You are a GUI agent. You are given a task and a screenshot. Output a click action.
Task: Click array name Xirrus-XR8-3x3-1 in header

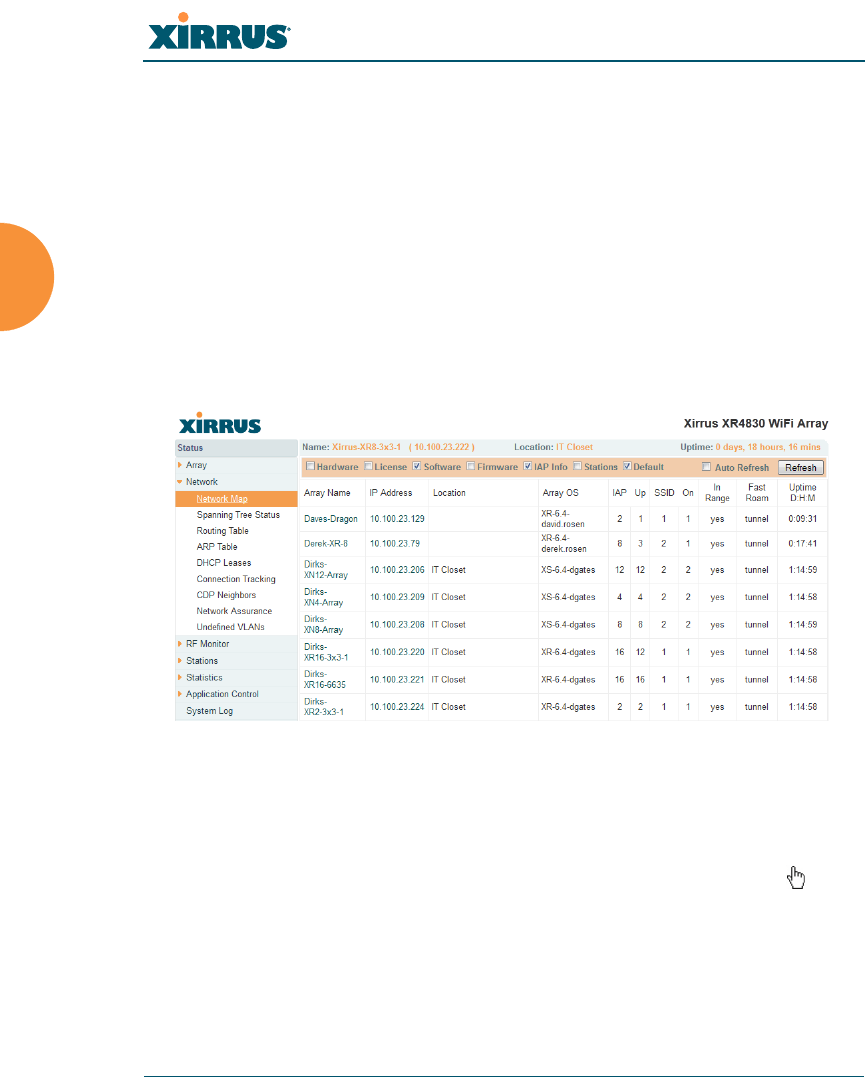click(x=366, y=447)
